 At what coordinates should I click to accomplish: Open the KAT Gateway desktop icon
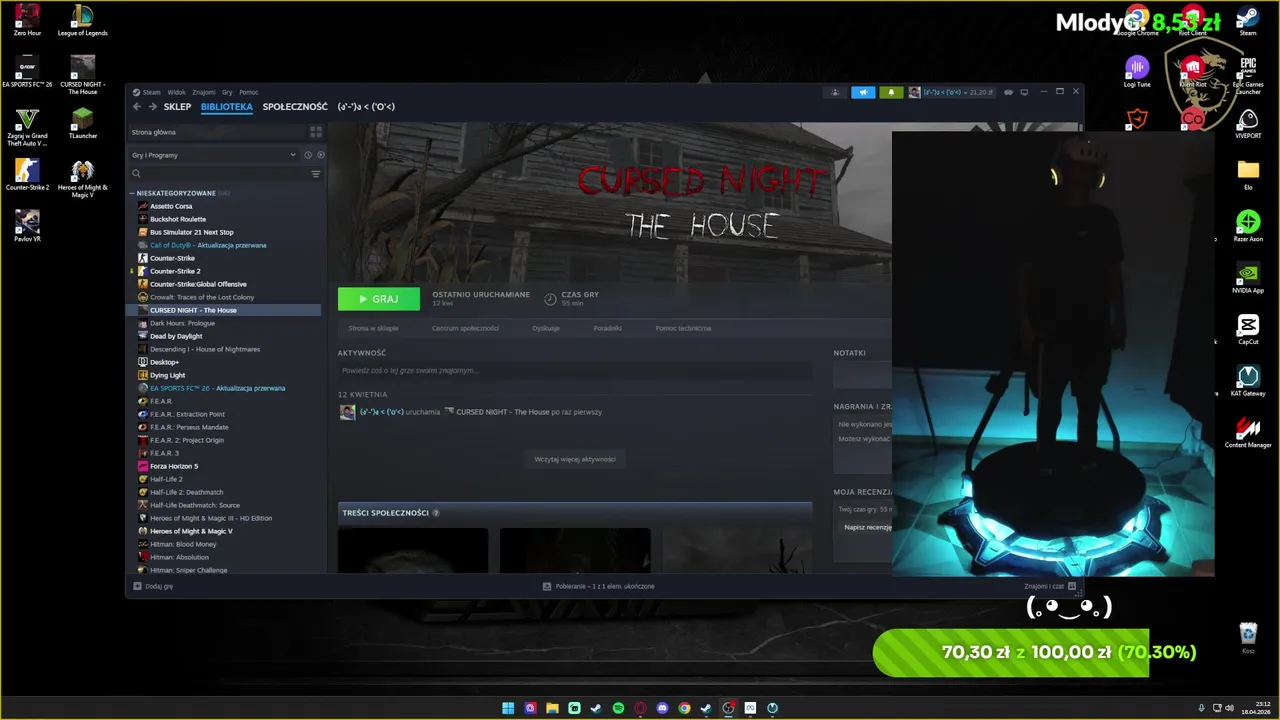click(1248, 382)
